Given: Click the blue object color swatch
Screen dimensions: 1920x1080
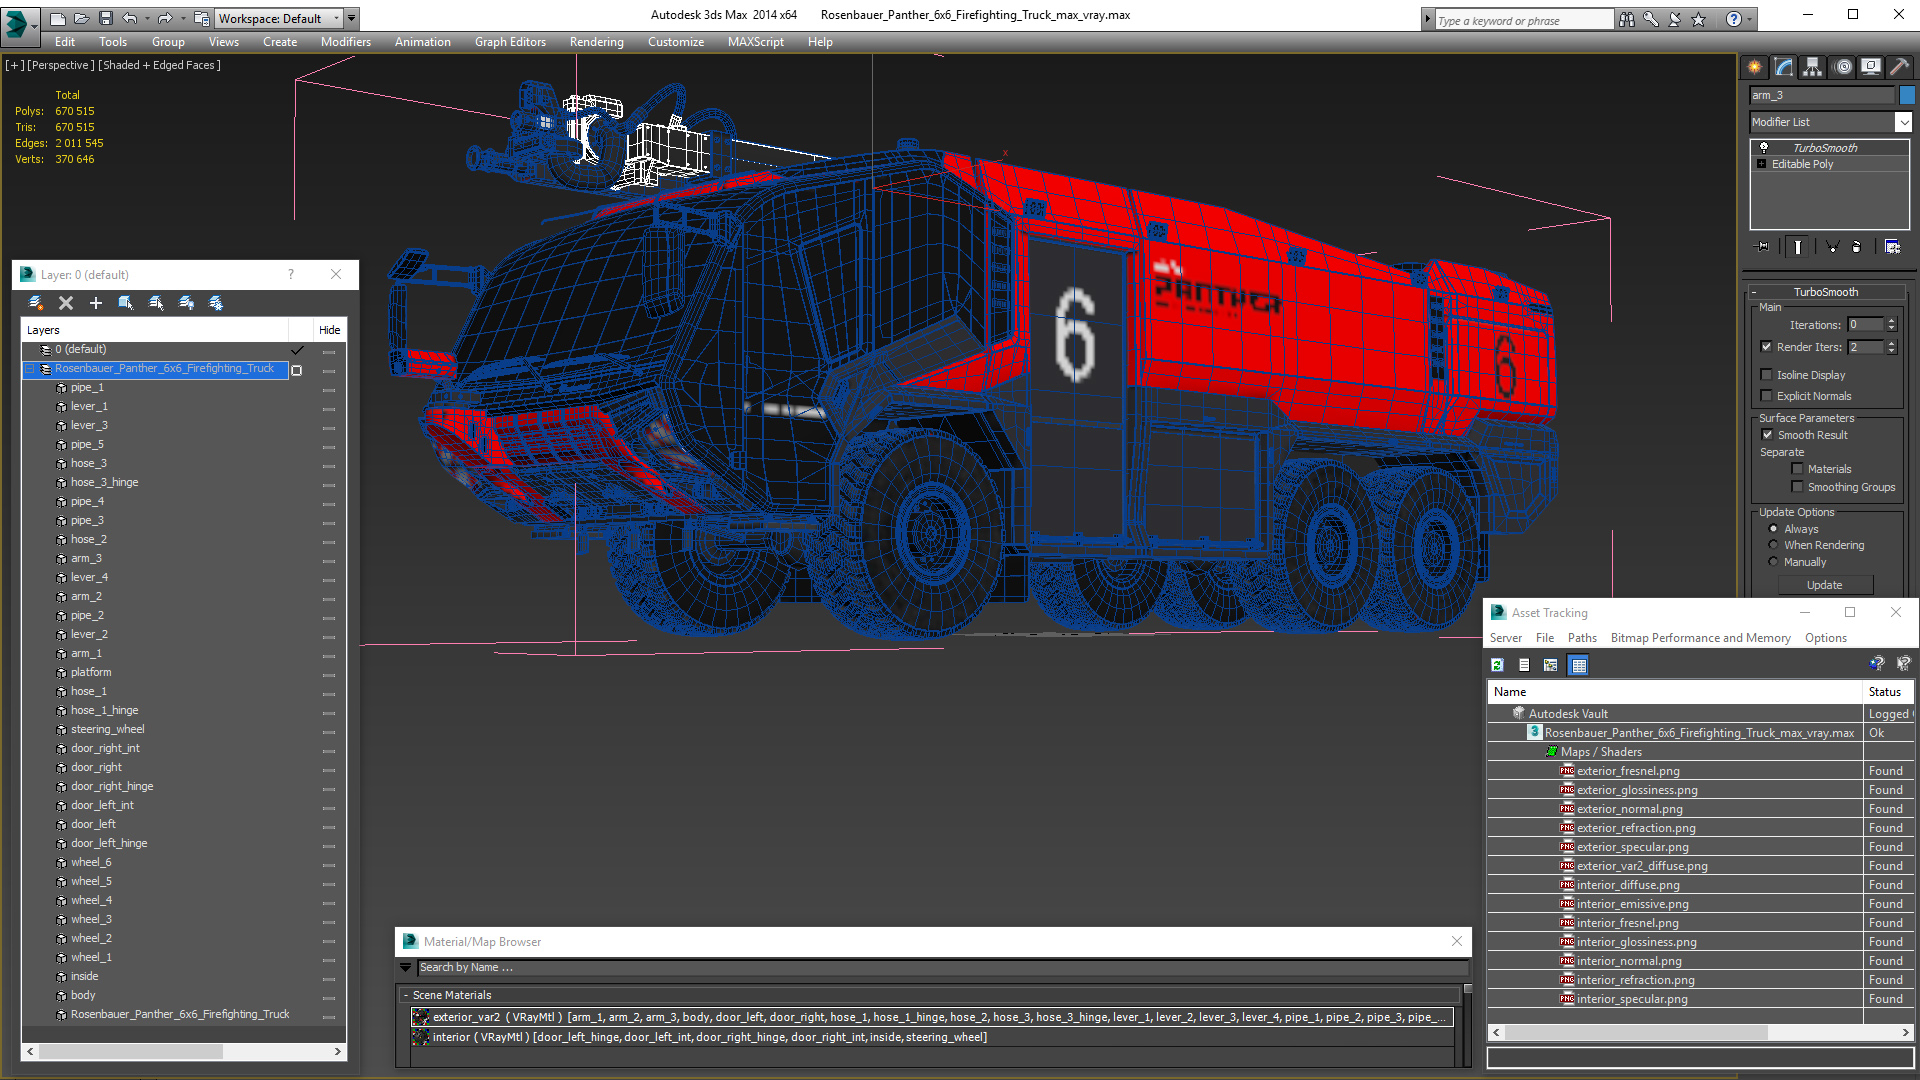Looking at the screenshot, I should pos(1907,95).
